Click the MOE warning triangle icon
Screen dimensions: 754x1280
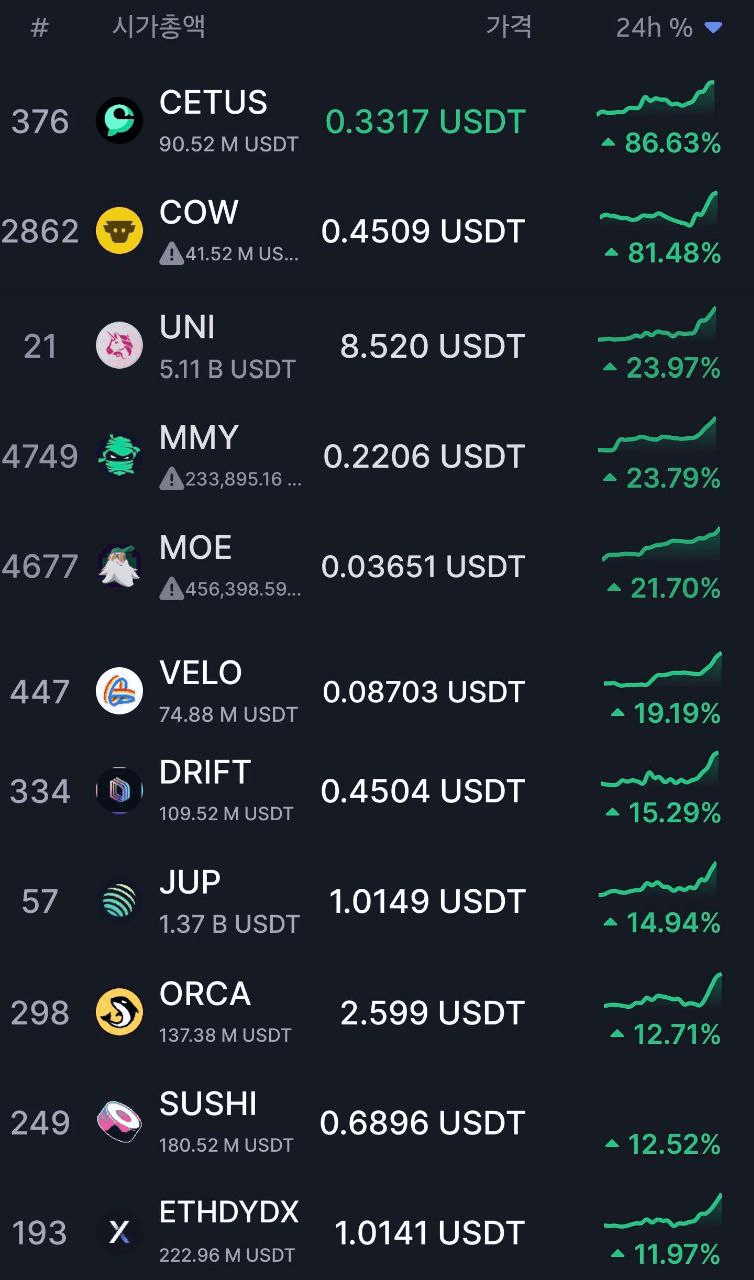click(171, 589)
